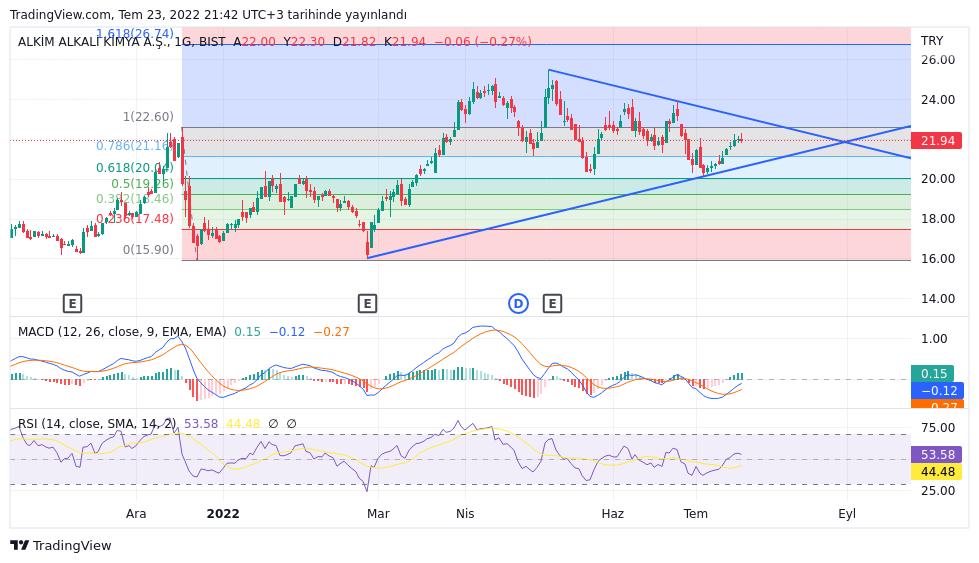Viewport: 979px width, 563px height.
Task: Click the yellow RSI average 44.48 tag
Action: click(x=937, y=471)
